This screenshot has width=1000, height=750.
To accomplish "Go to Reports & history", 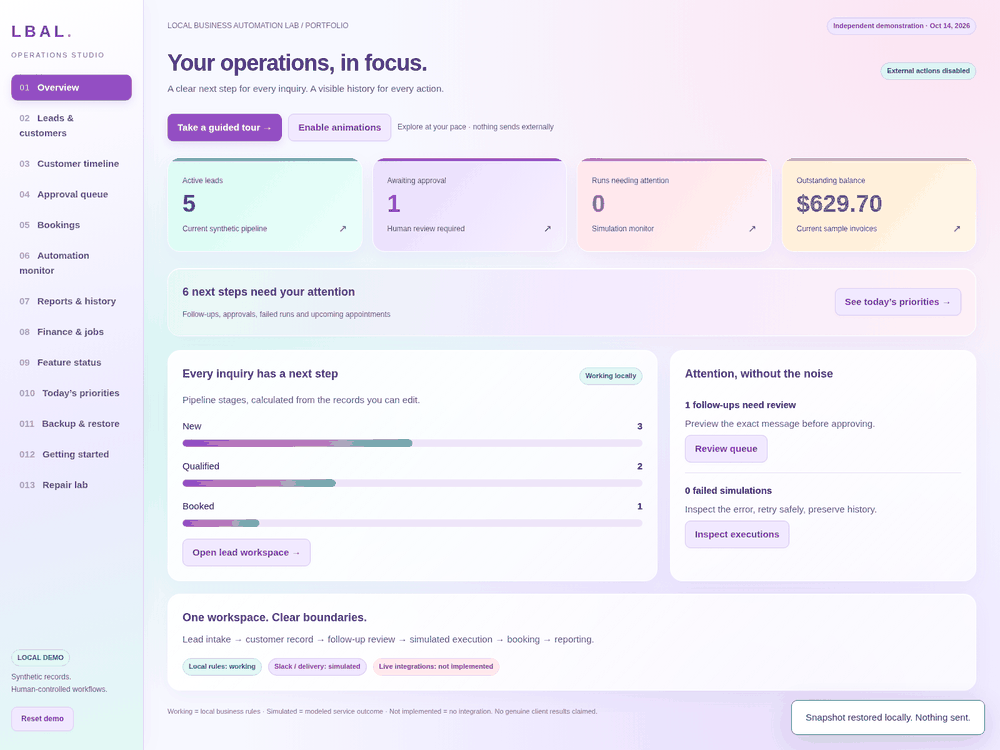I will pyautogui.click(x=71, y=302).
